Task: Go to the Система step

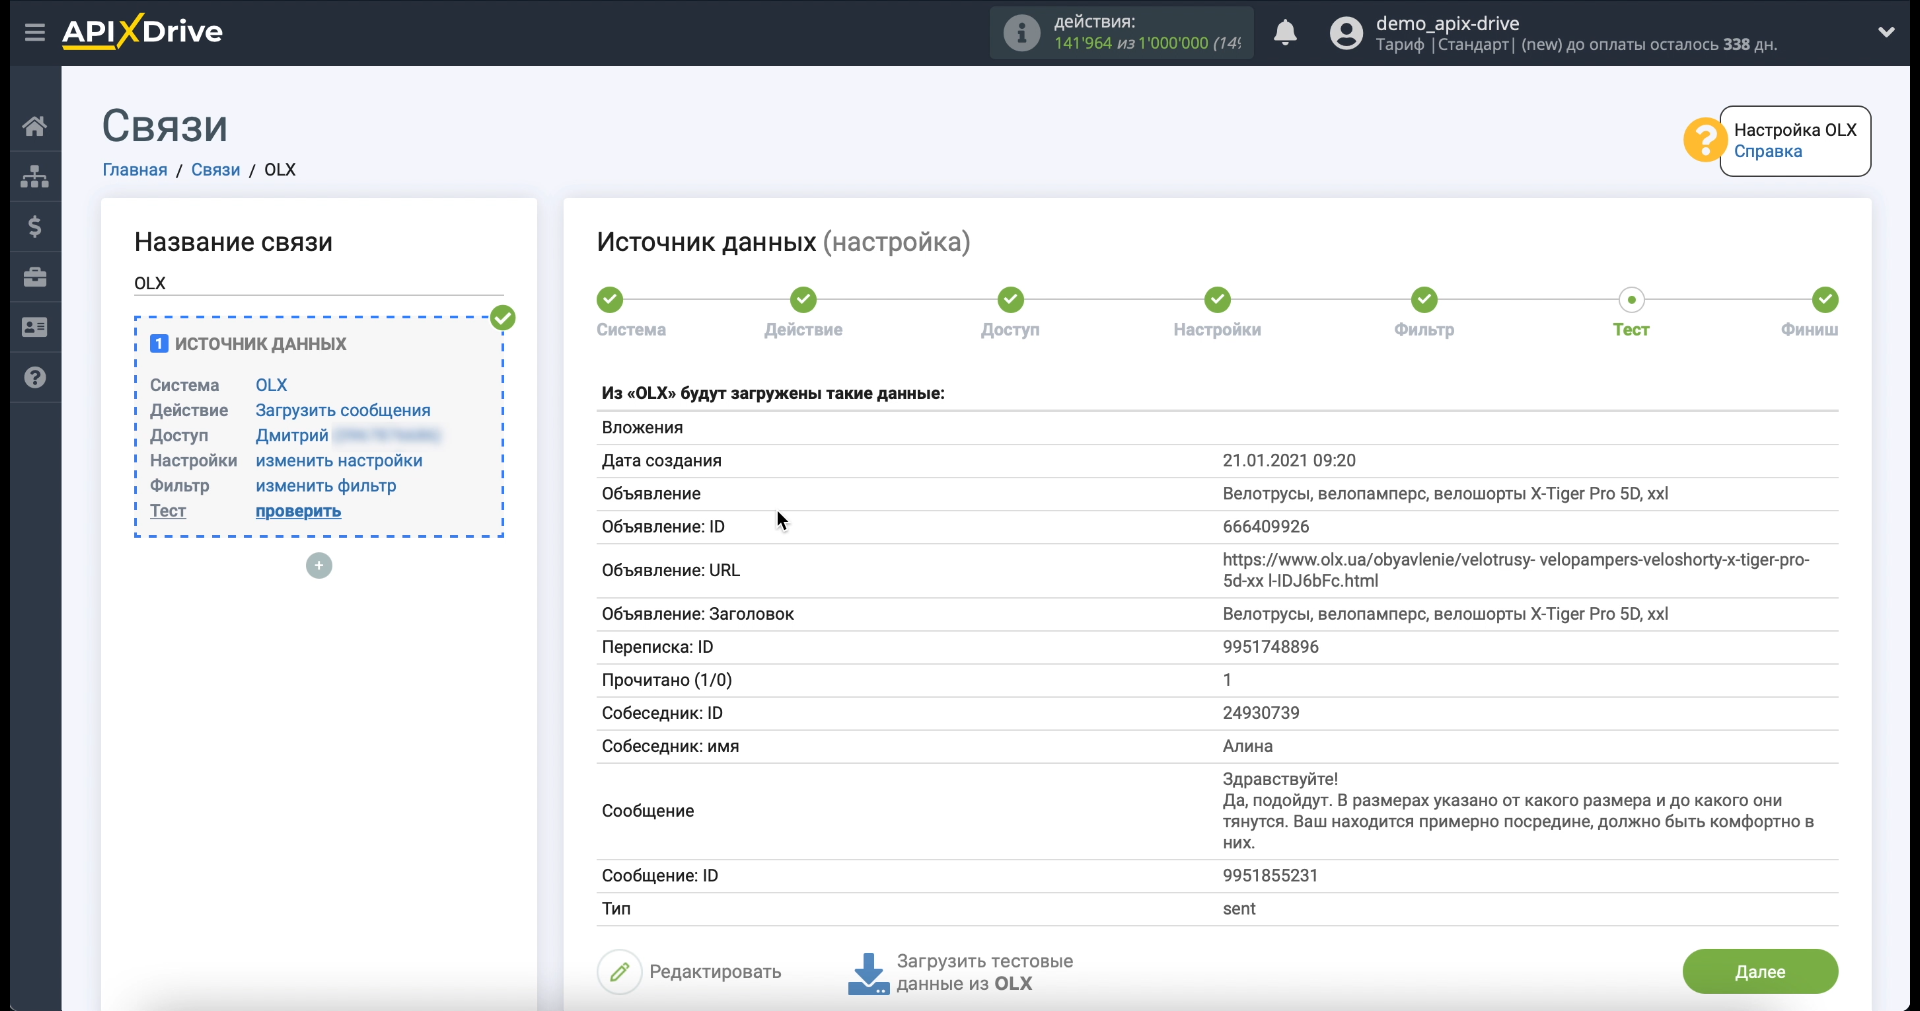Action: (610, 300)
